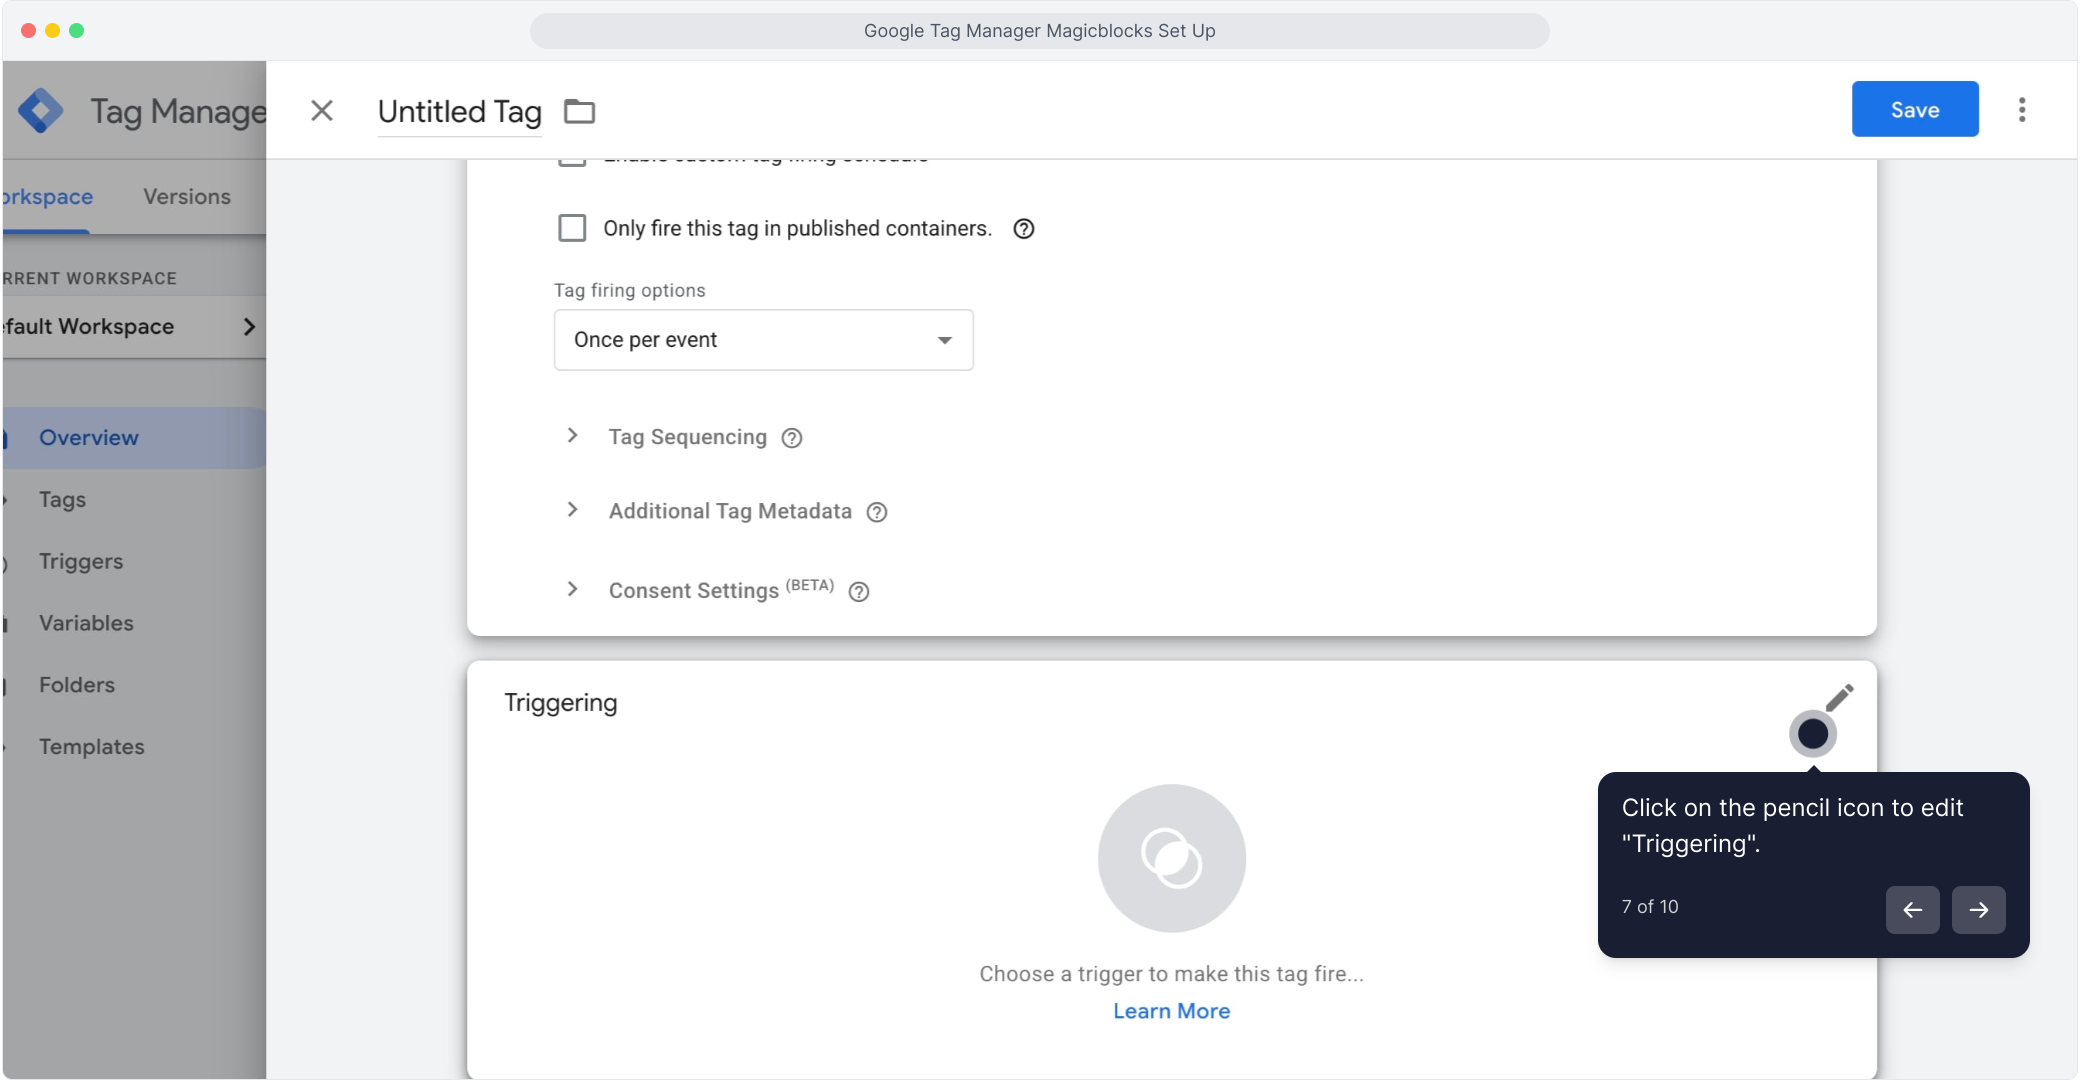
Task: Click the folder icon next to Untitled Tag
Action: click(x=579, y=111)
